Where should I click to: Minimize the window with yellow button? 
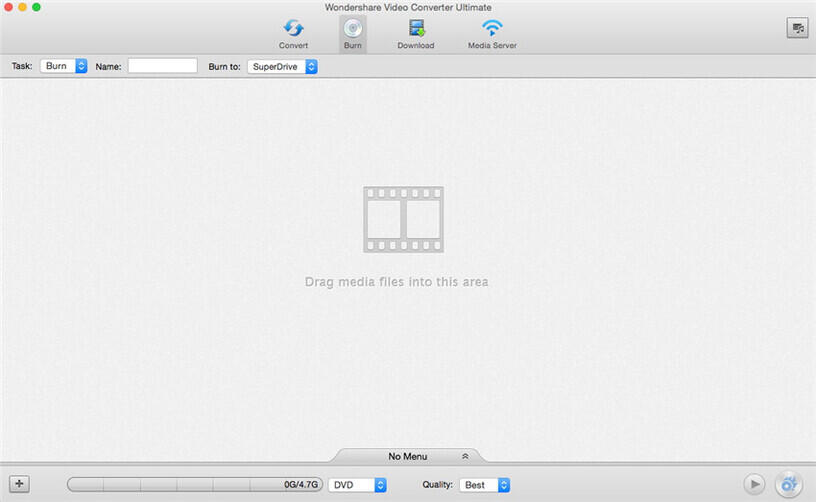pyautogui.click(x=22, y=7)
